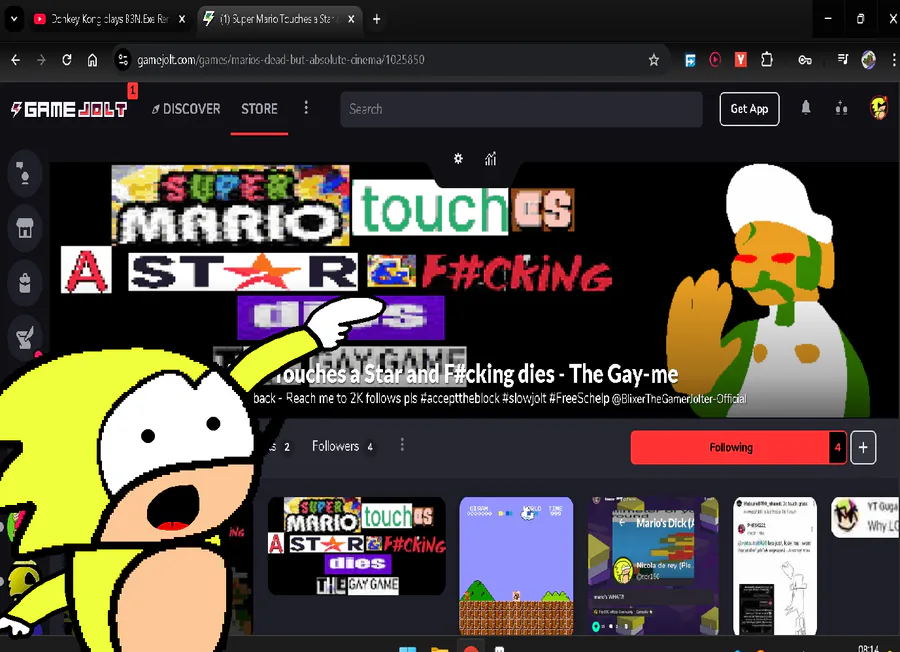Open the YT Guga thumbnail
The image size is (900, 652).
(x=866, y=518)
